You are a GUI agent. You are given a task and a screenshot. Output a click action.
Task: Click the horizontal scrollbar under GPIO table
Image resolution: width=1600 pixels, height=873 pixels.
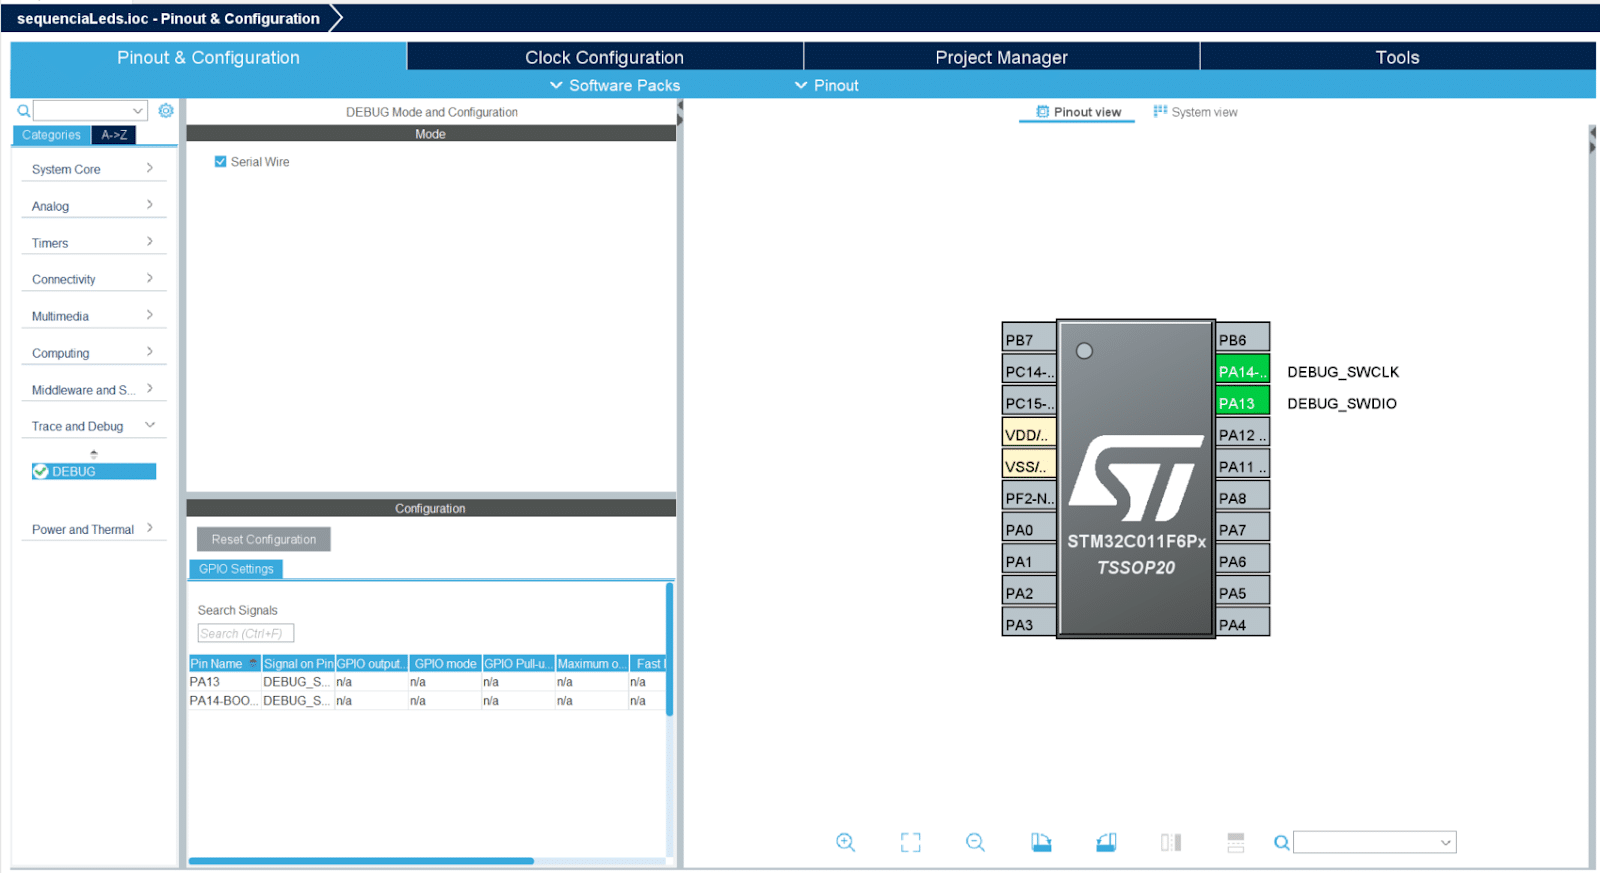[361, 860]
